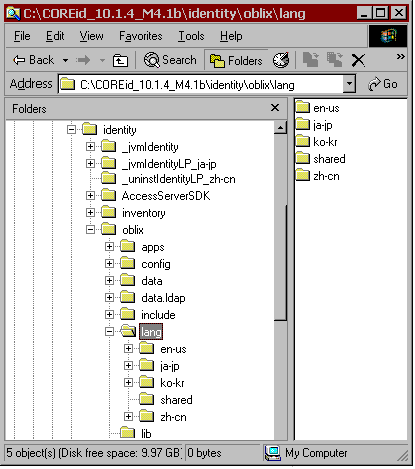Select ja-jp folder icon in file list
415x469 pixels.
click(x=303, y=124)
